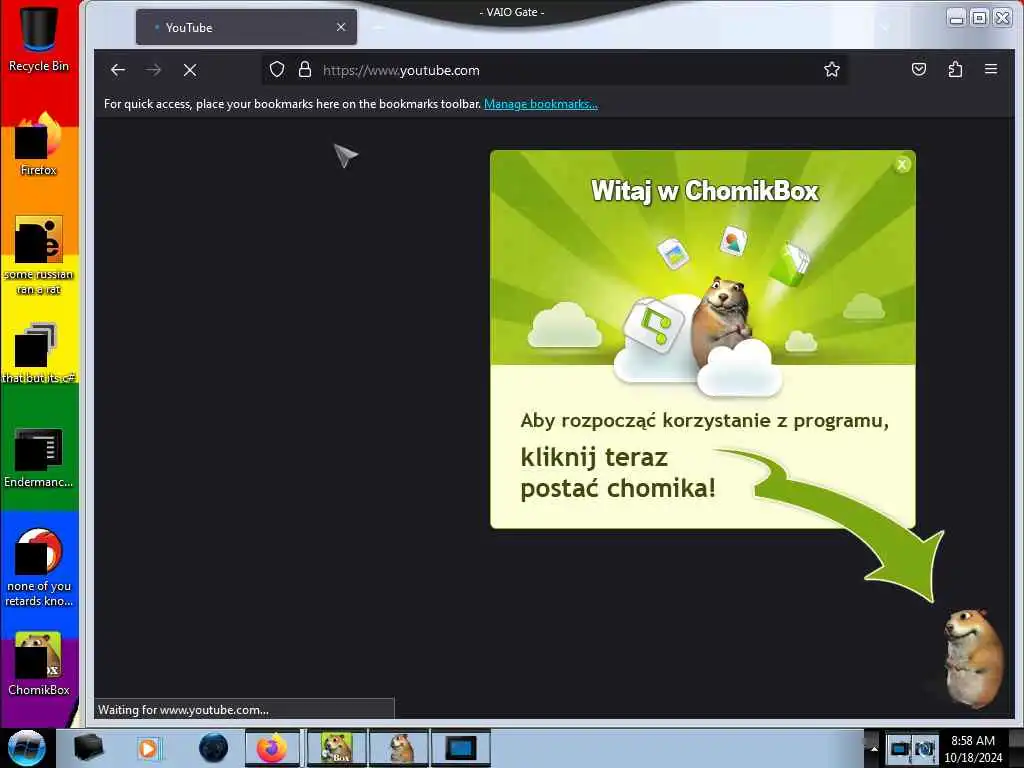1024x768 pixels.
Task: Stop loading the YouTube page
Action: [x=190, y=70]
